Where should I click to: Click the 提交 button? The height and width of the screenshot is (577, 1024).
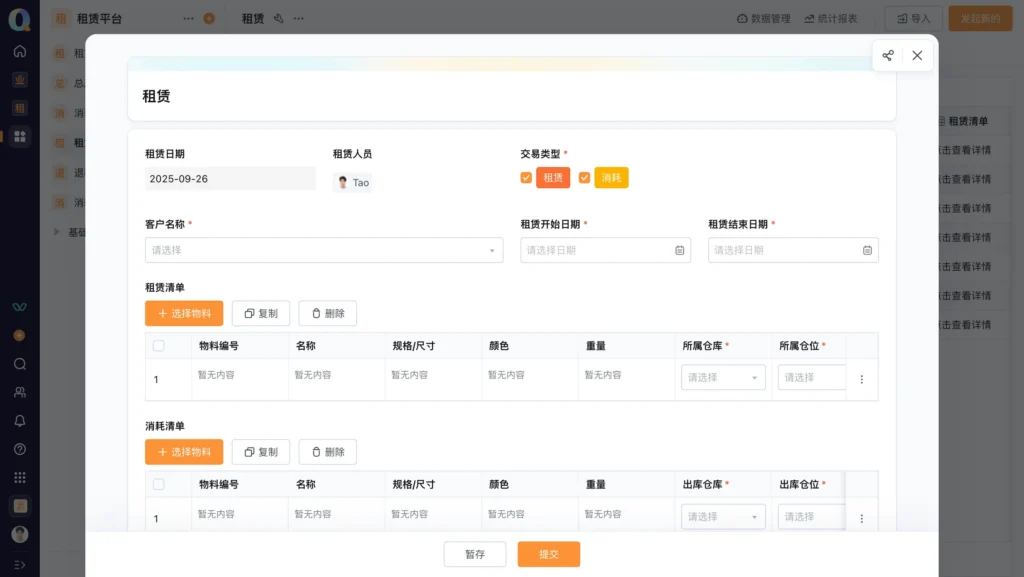(x=548, y=554)
